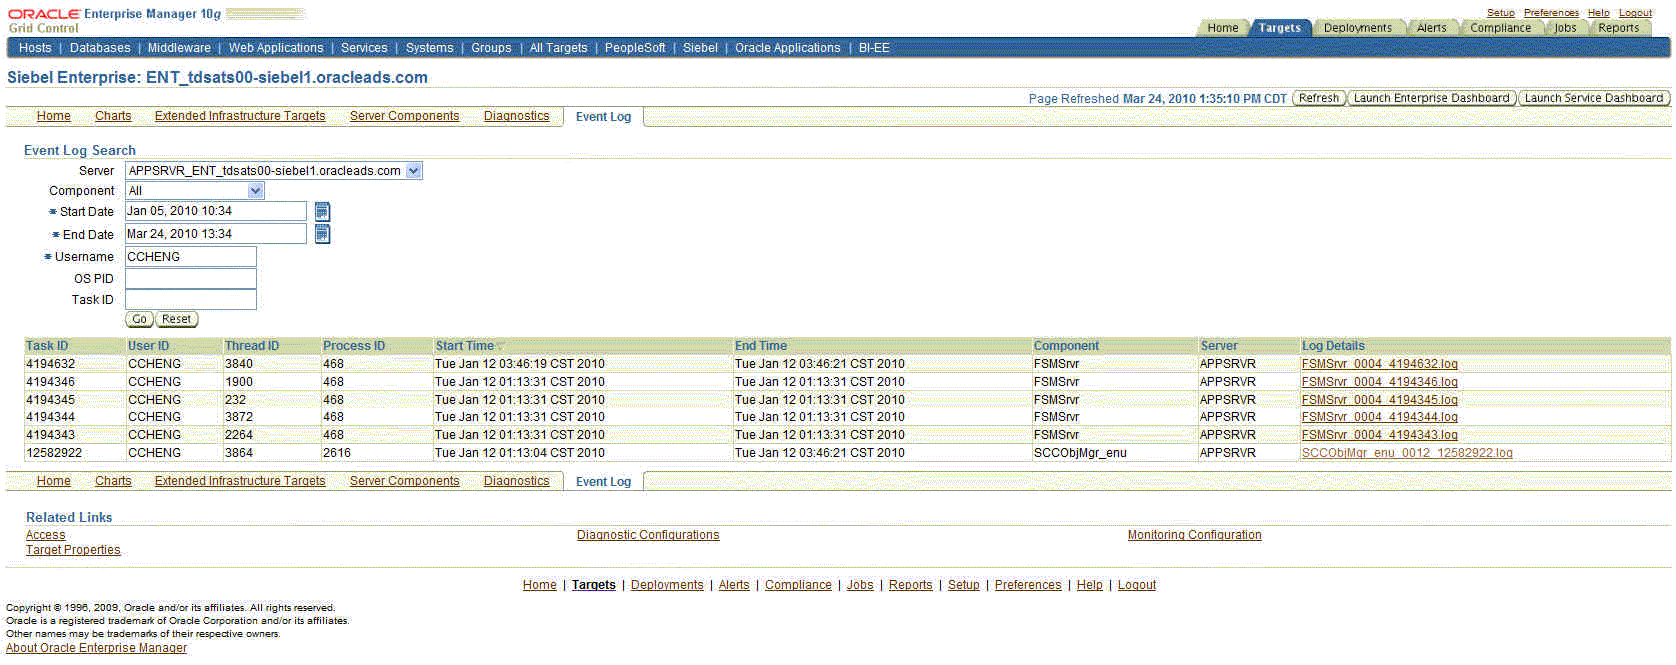Focus the Task ID input field
The width and height of the screenshot is (1676, 665).
pos(191,300)
